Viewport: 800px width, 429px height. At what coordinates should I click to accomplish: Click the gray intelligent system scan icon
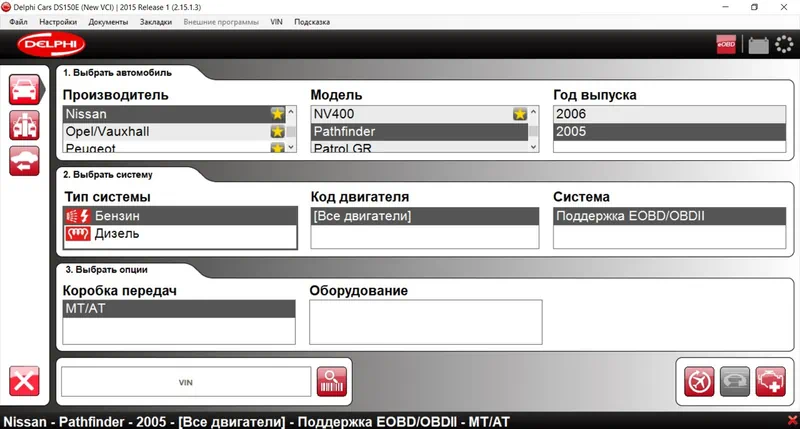pyautogui.click(x=735, y=381)
